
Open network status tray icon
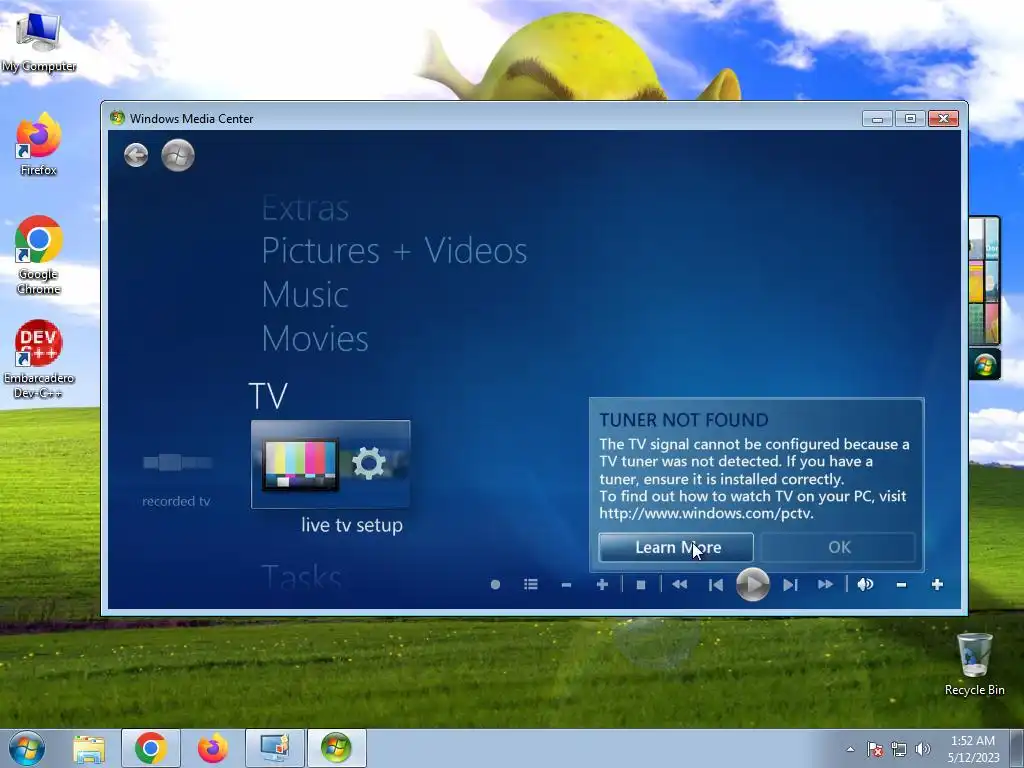[899, 749]
